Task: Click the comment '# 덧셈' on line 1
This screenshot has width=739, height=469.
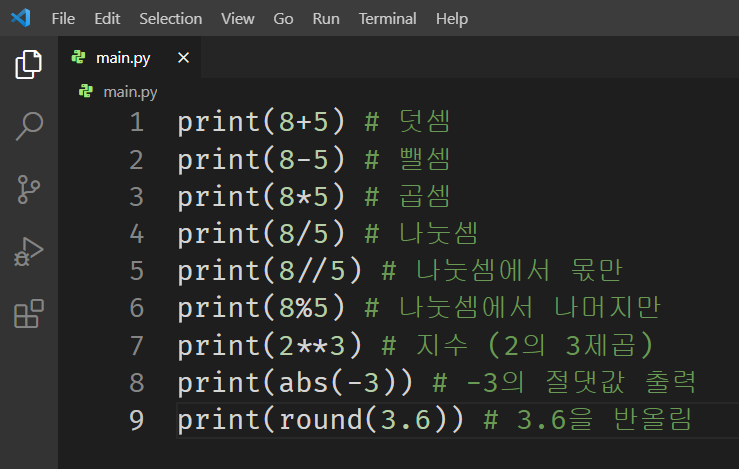Action: coord(407,122)
